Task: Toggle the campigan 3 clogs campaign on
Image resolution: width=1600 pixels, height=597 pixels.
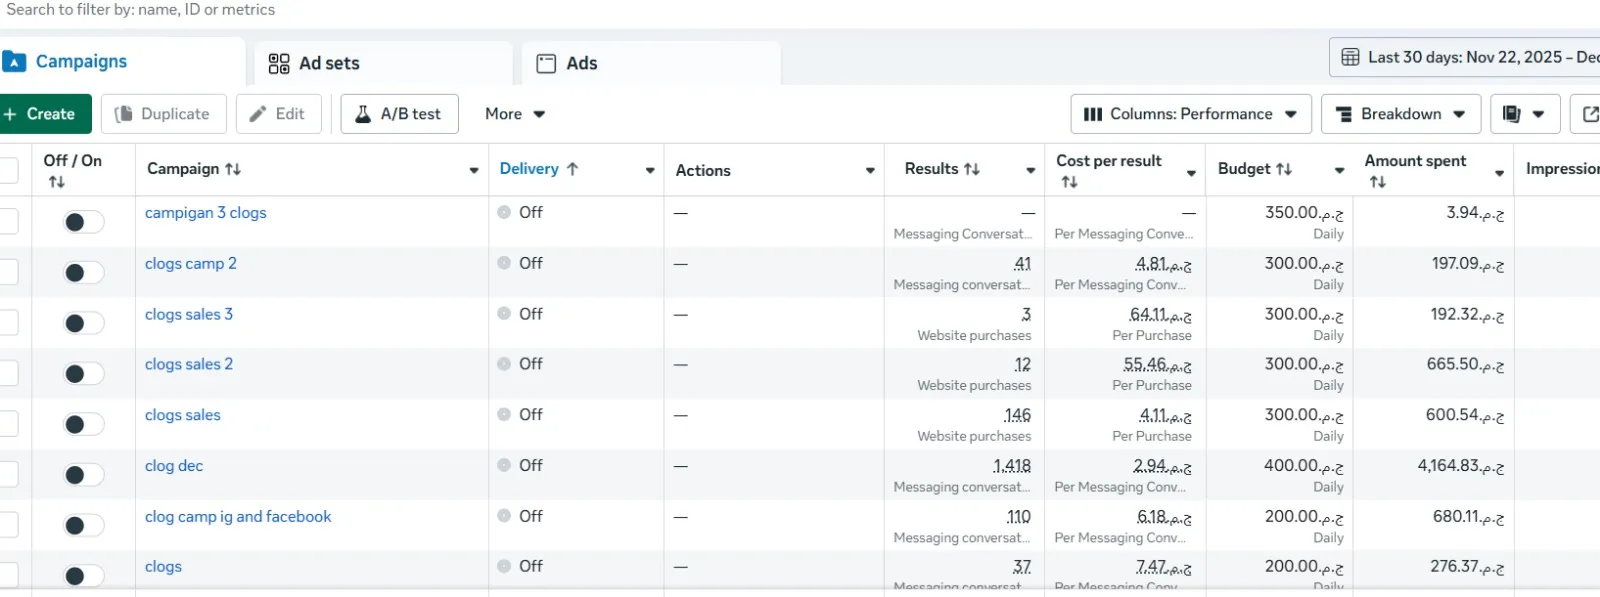Action: pos(84,222)
